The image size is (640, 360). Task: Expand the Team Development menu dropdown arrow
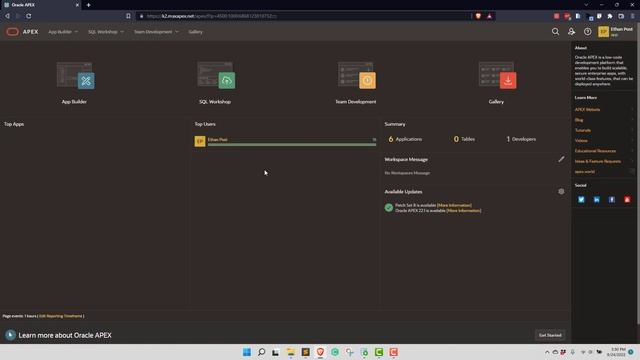click(x=177, y=32)
